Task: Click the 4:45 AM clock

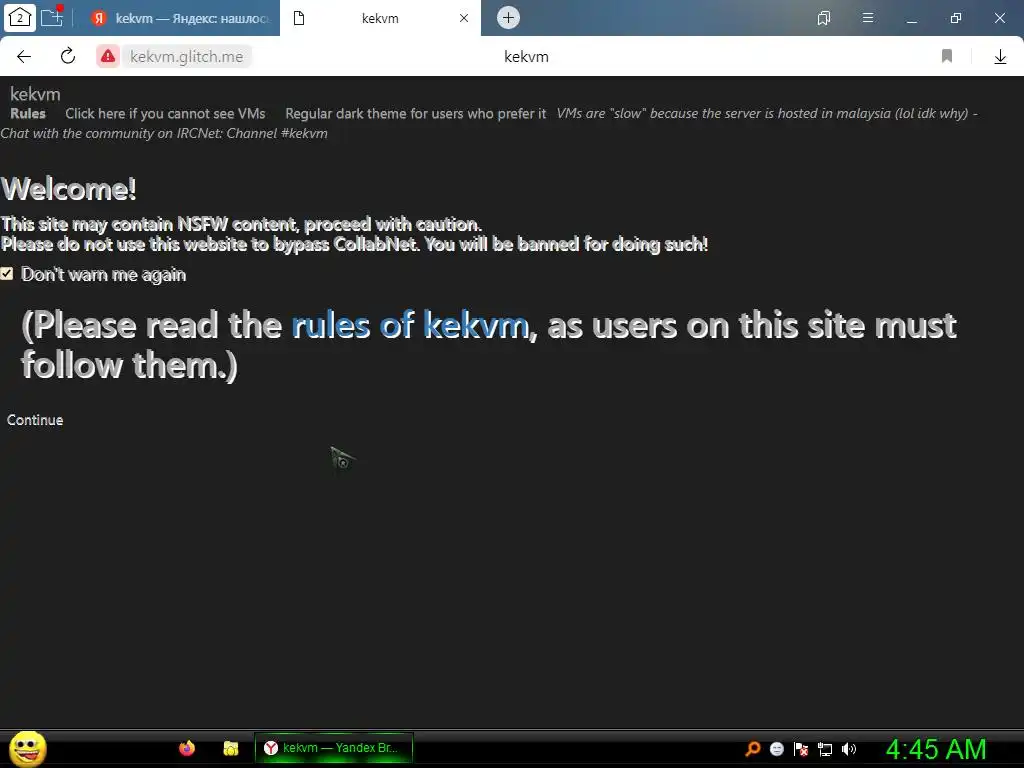Action: (936, 749)
